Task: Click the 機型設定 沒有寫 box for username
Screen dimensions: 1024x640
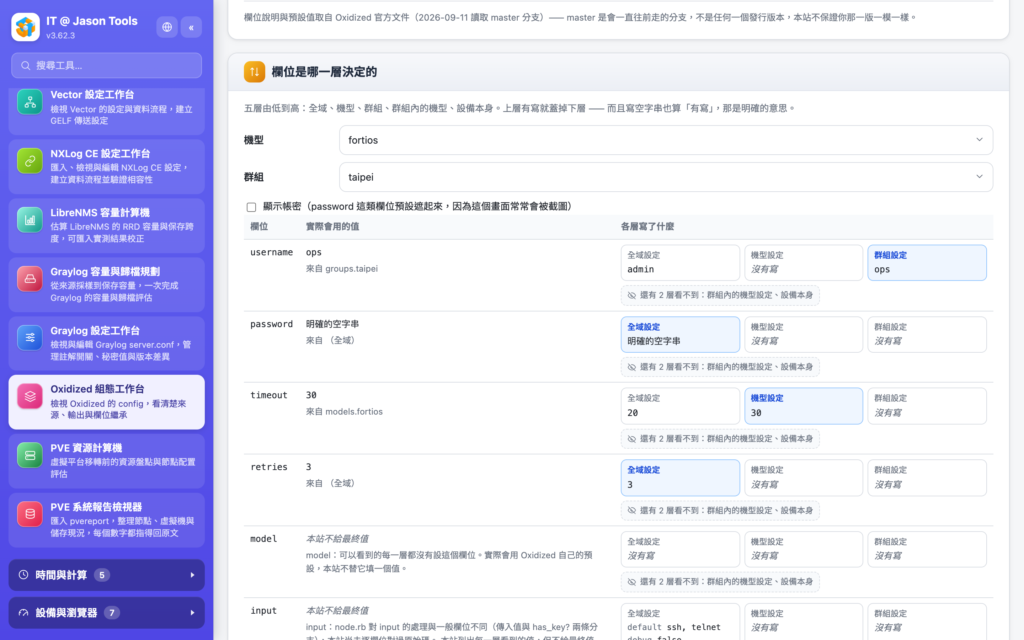Action: click(803, 263)
